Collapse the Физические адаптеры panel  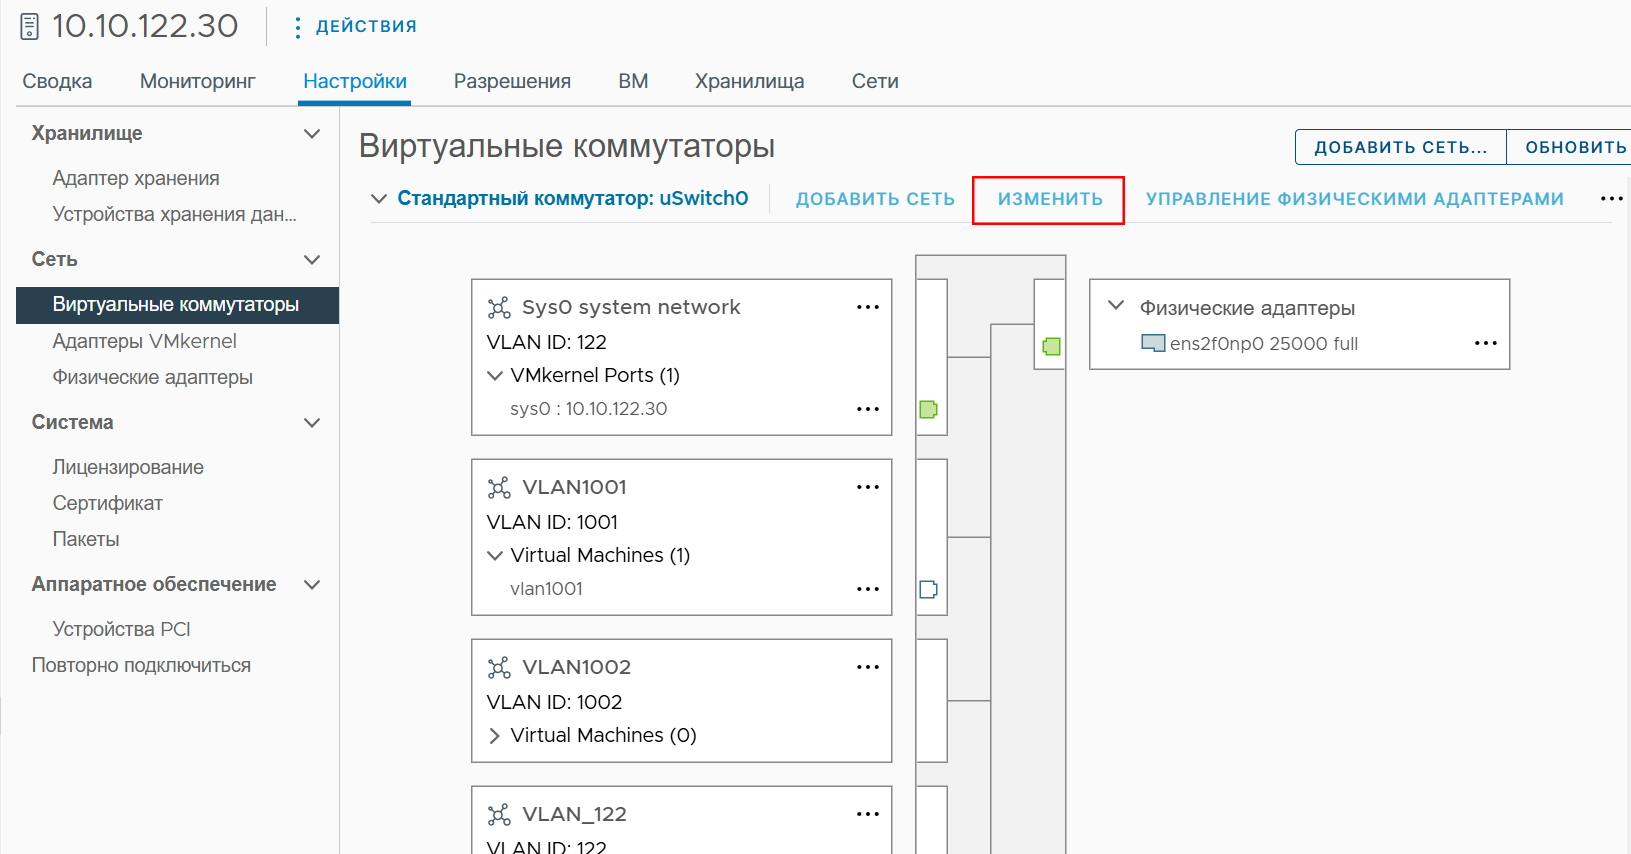(1117, 306)
